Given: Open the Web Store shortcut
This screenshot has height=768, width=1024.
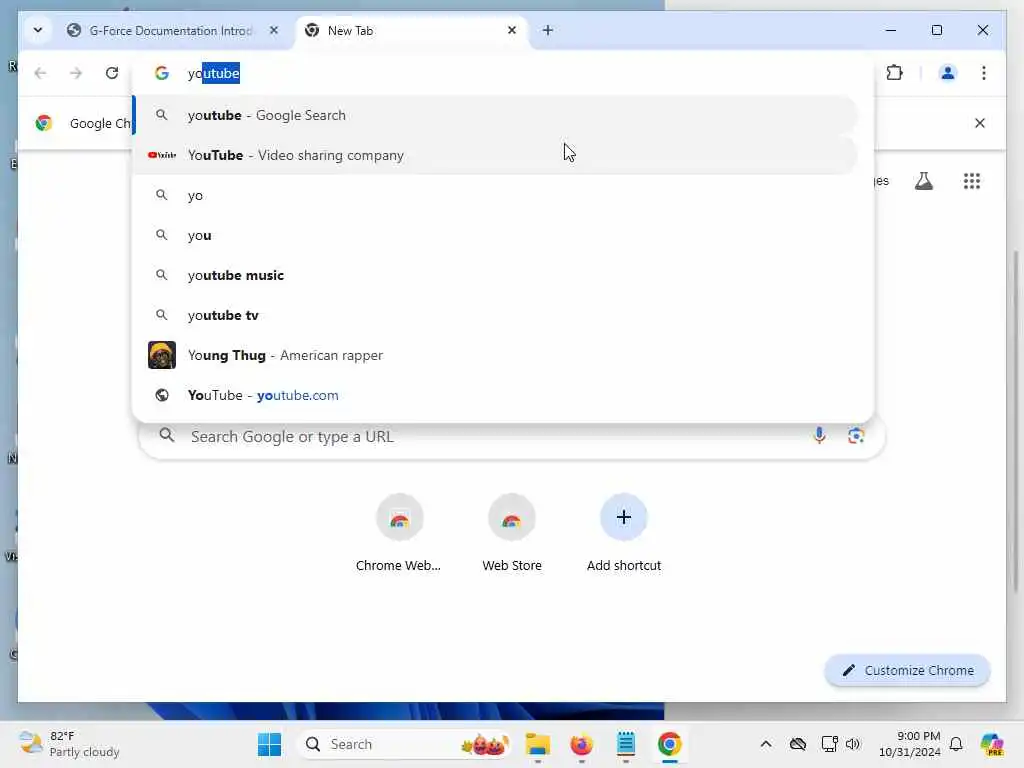Looking at the screenshot, I should click(x=512, y=534).
